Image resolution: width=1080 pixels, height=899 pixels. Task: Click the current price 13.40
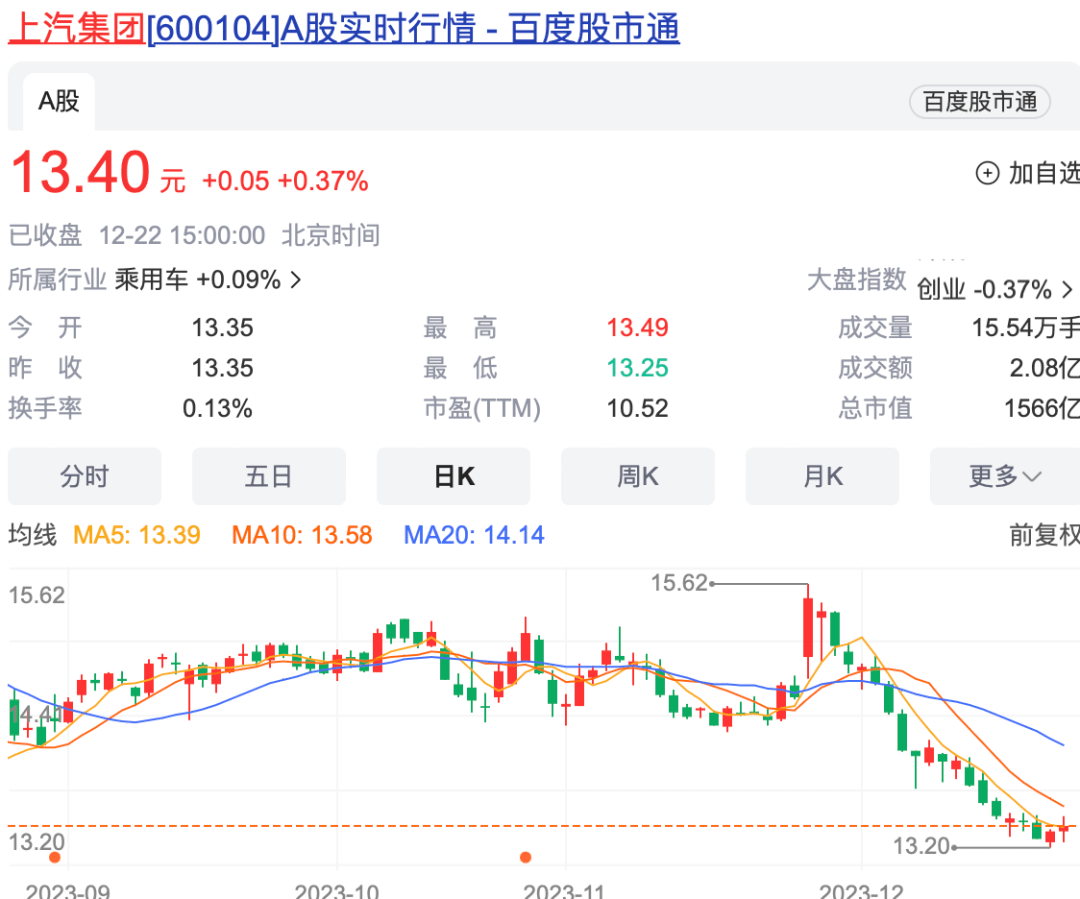(80, 172)
